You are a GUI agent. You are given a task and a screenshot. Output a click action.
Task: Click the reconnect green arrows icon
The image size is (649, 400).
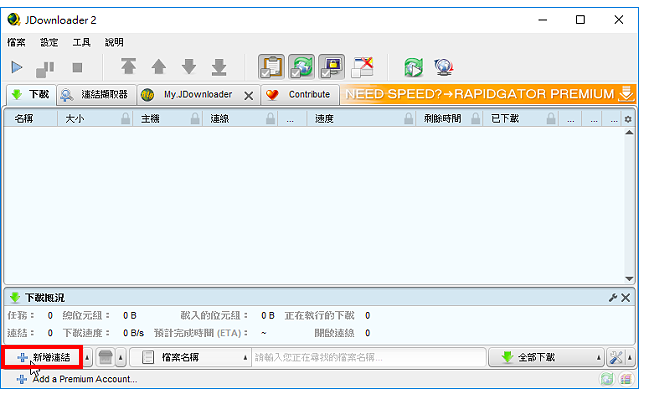pyautogui.click(x=413, y=67)
